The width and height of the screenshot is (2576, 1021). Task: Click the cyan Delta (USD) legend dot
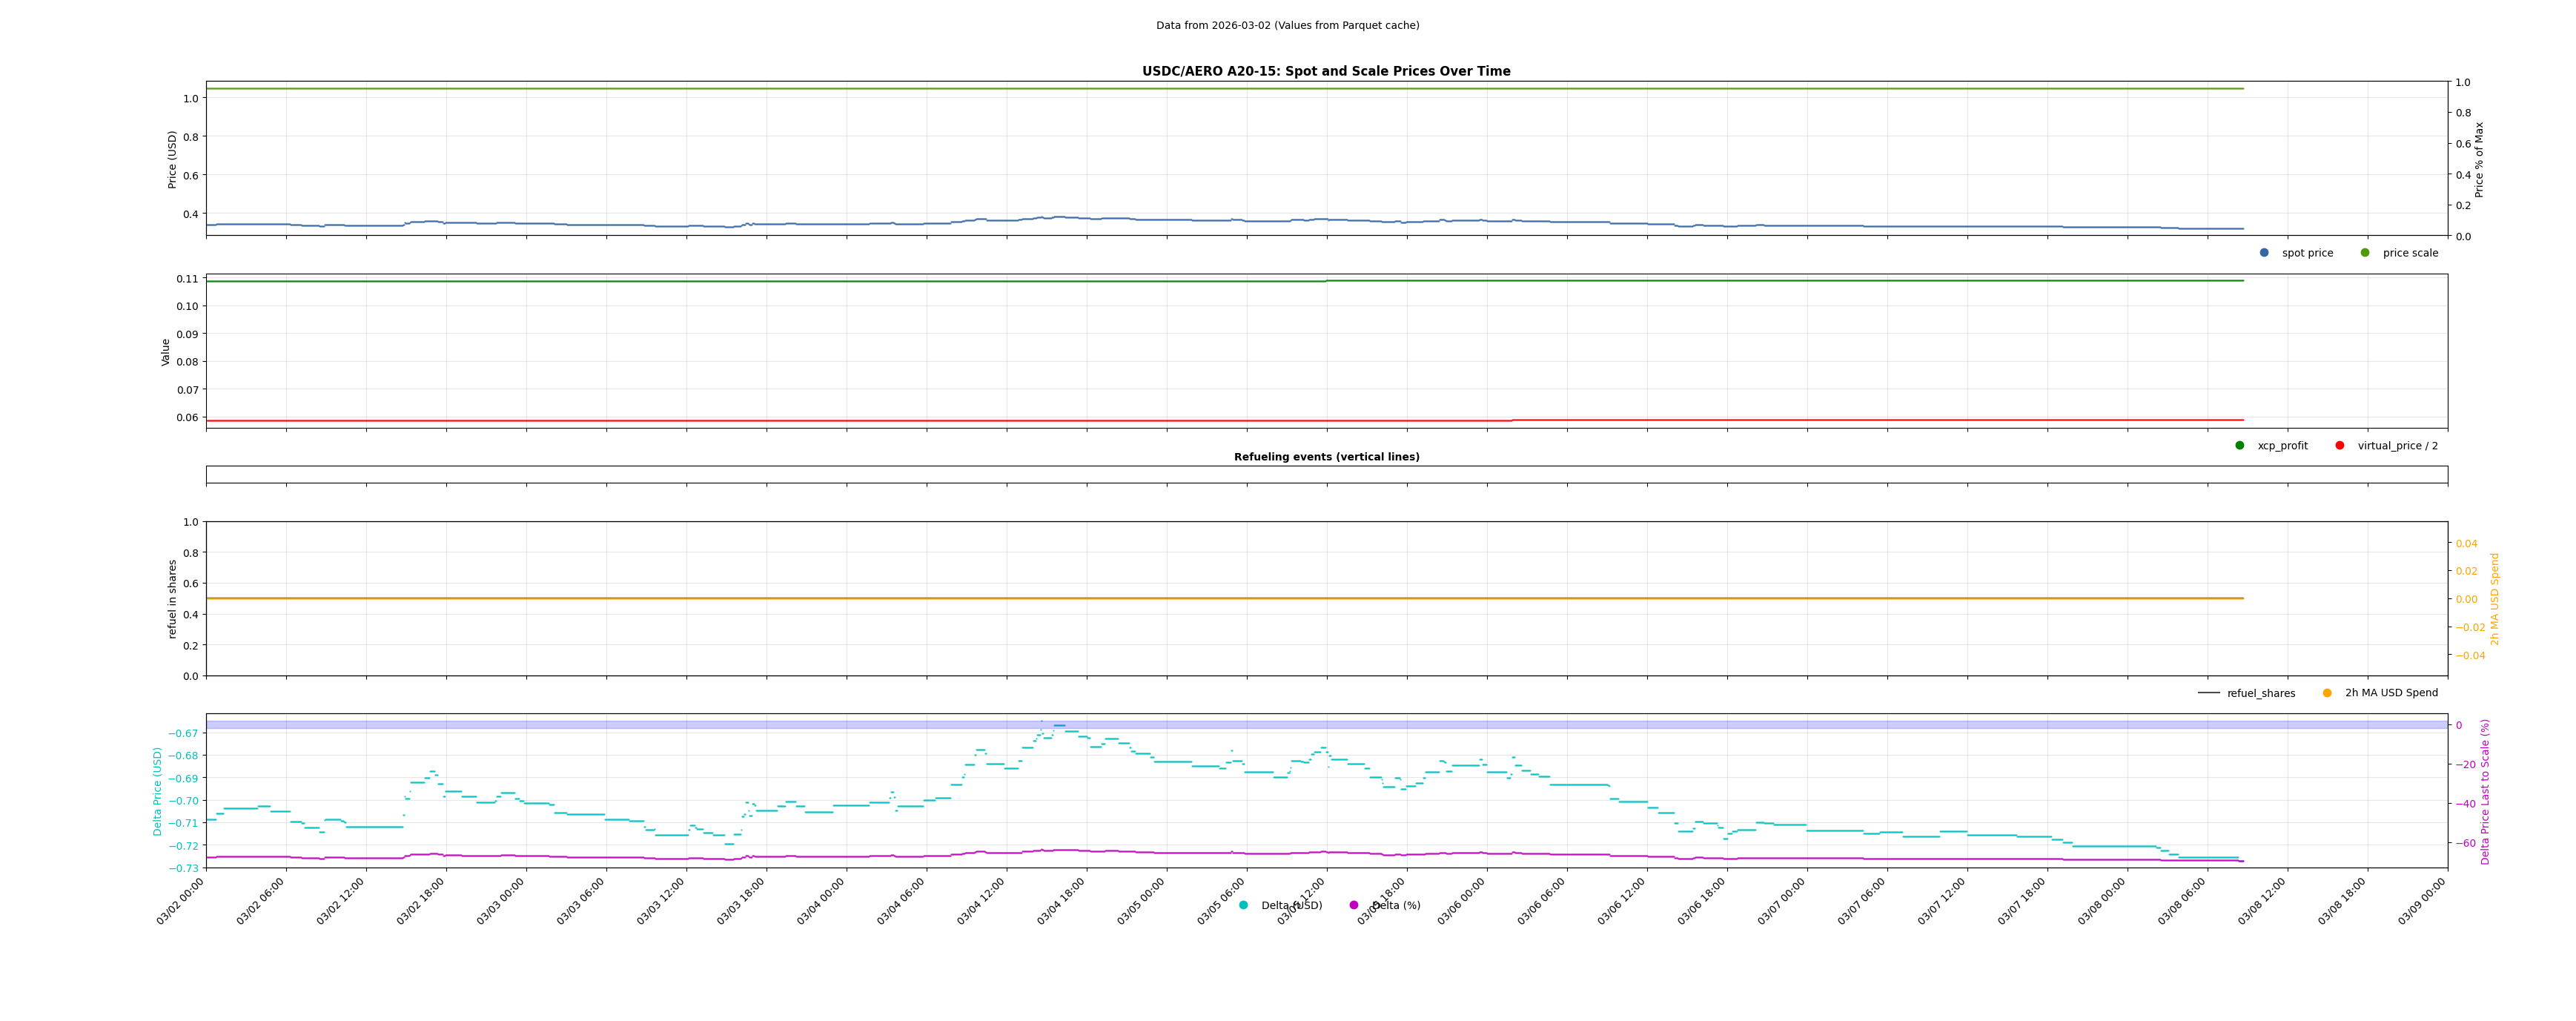point(1244,905)
